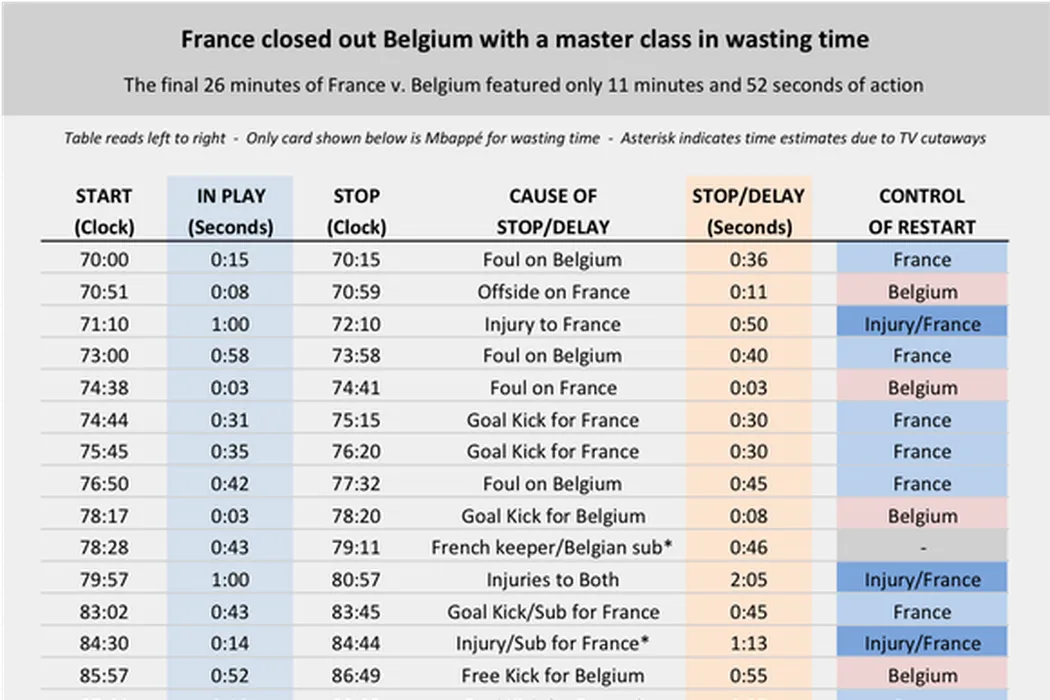Click the CONTROL OF RESTART header
The image size is (1050, 700).
click(921, 211)
